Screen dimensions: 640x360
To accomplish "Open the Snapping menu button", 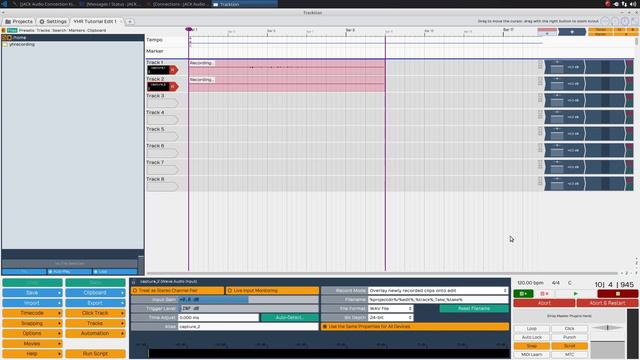I will click(32, 323).
